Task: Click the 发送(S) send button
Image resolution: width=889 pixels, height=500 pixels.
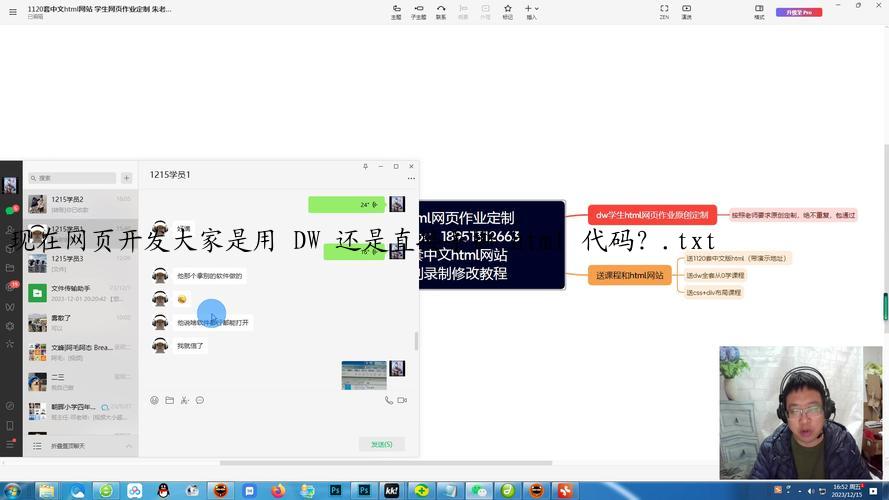Action: point(382,444)
